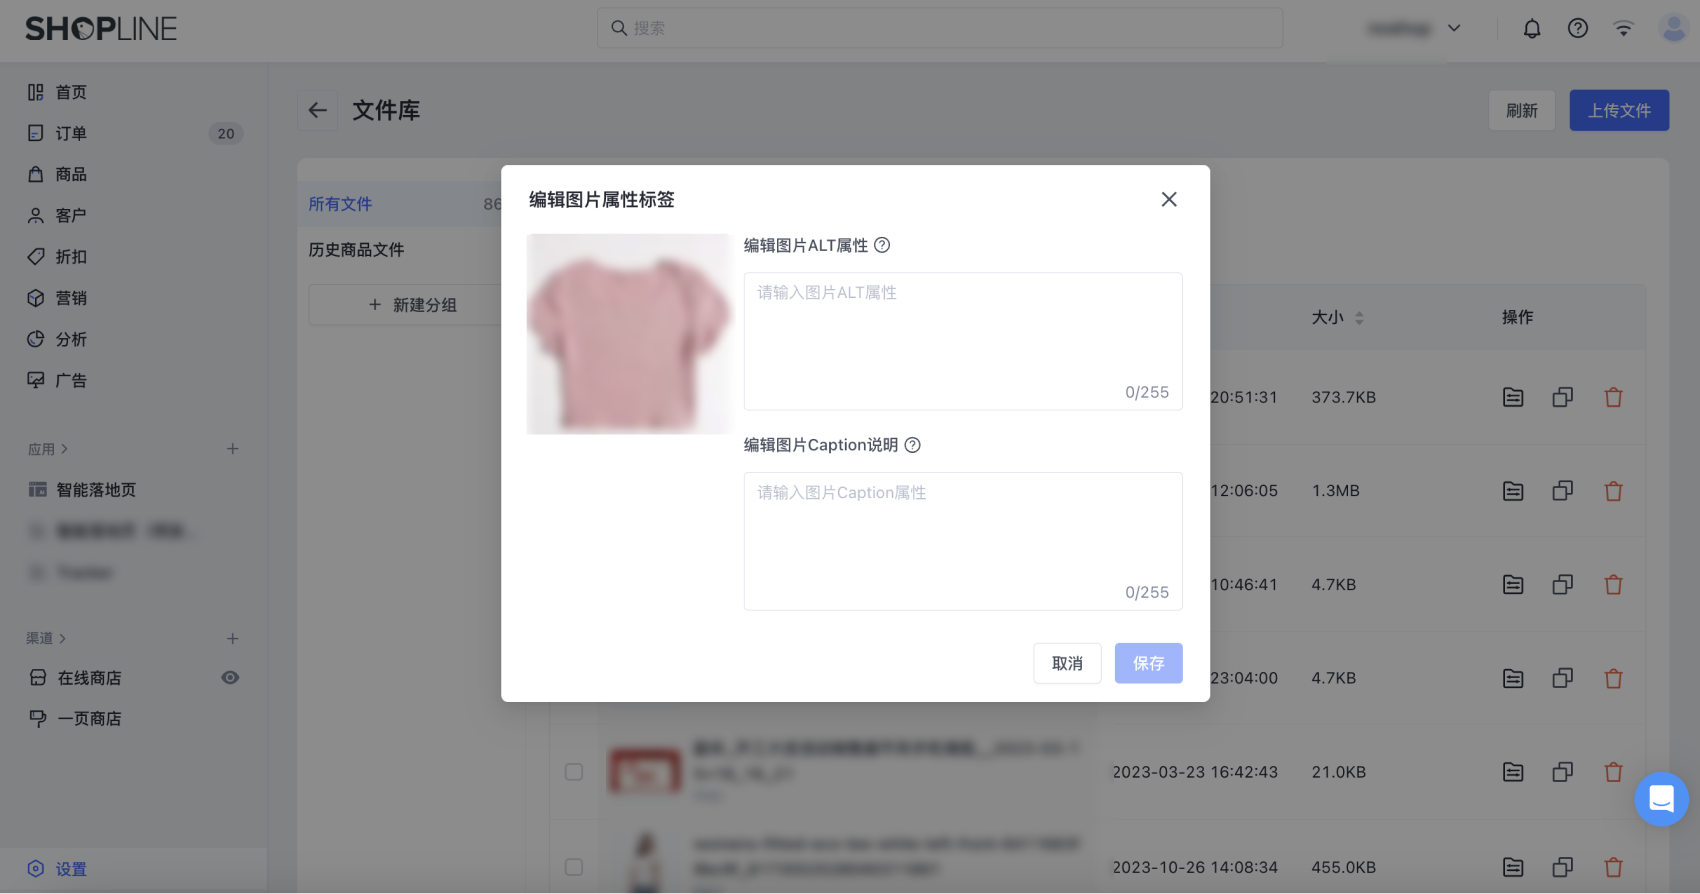
Task: Check the checkbox for 455.0KB file row
Action: point(574,867)
